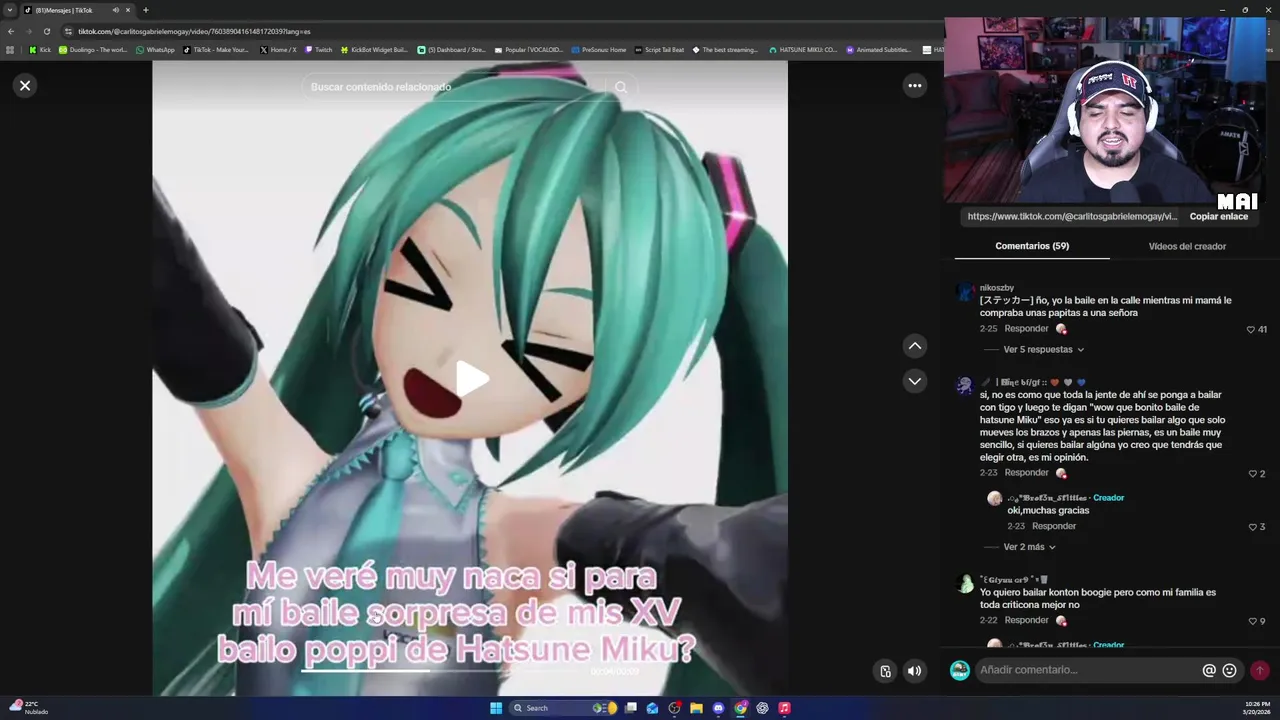Like nikoszby's comment with 41 likes
Screen dimensions: 1280x720
tap(1251, 329)
